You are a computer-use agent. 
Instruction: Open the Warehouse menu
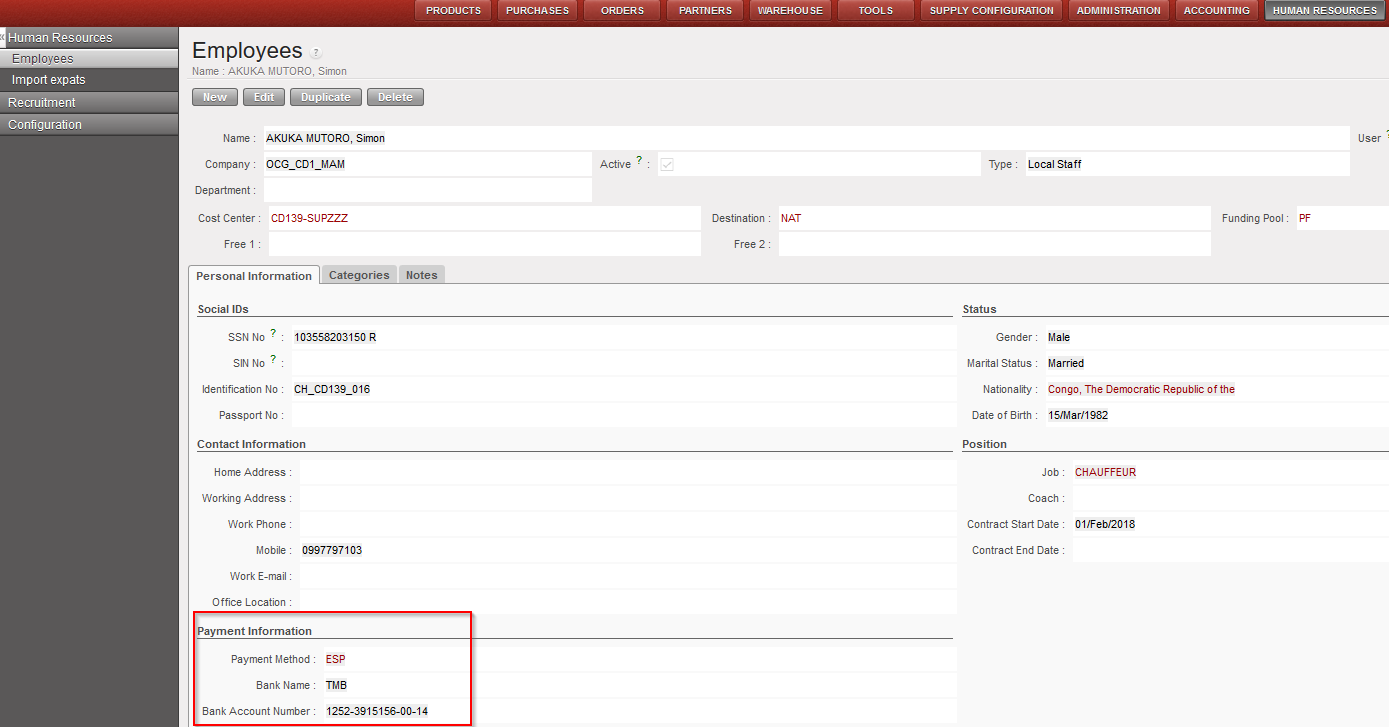(x=790, y=11)
